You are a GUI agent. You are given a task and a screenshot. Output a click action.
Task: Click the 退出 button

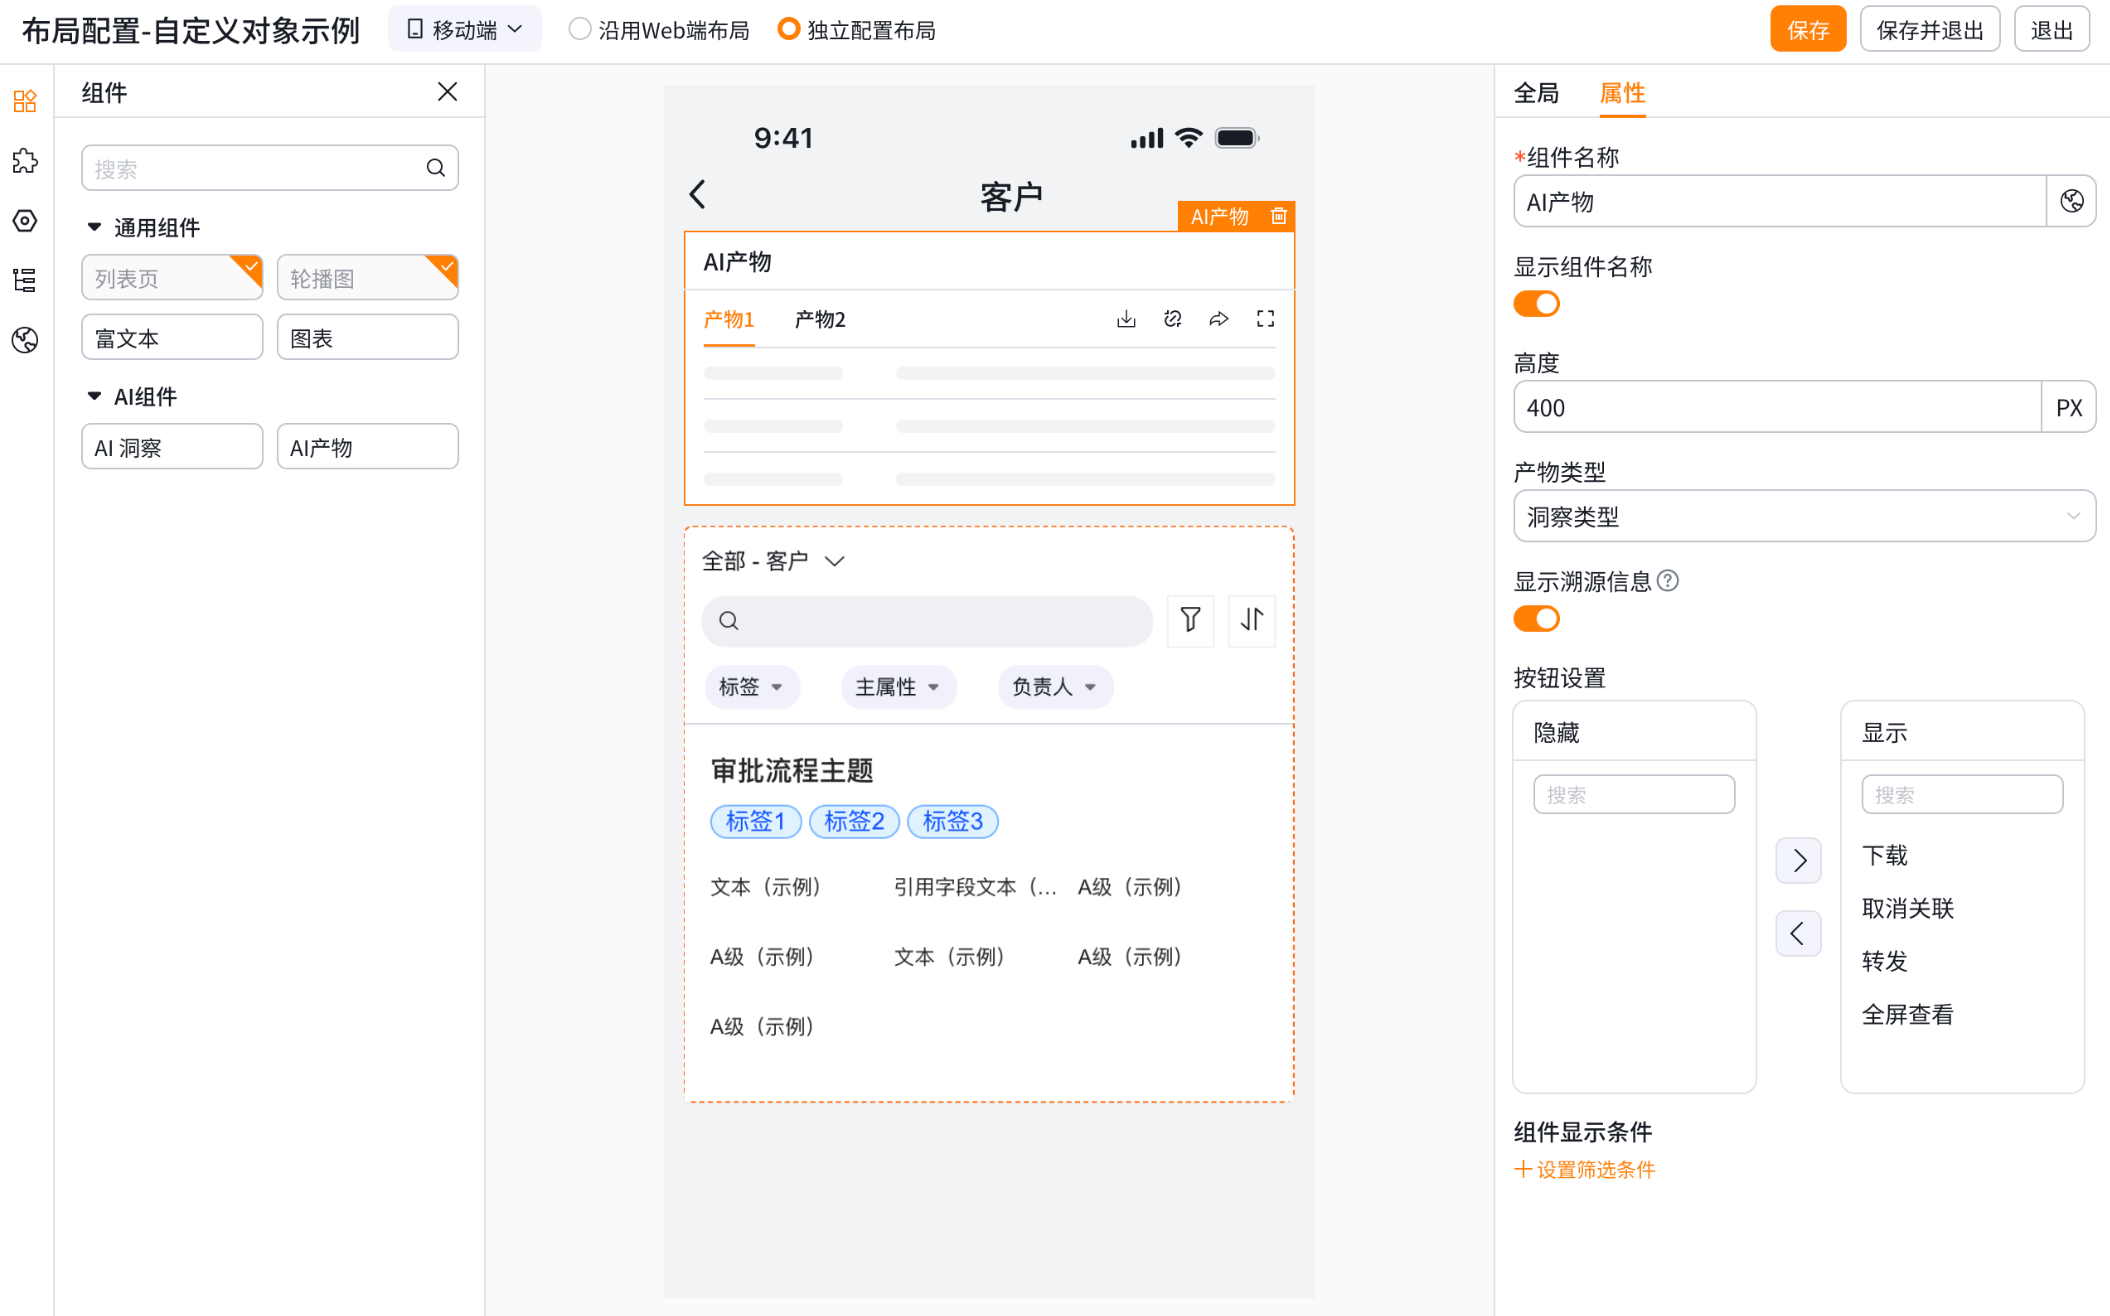[2051, 30]
